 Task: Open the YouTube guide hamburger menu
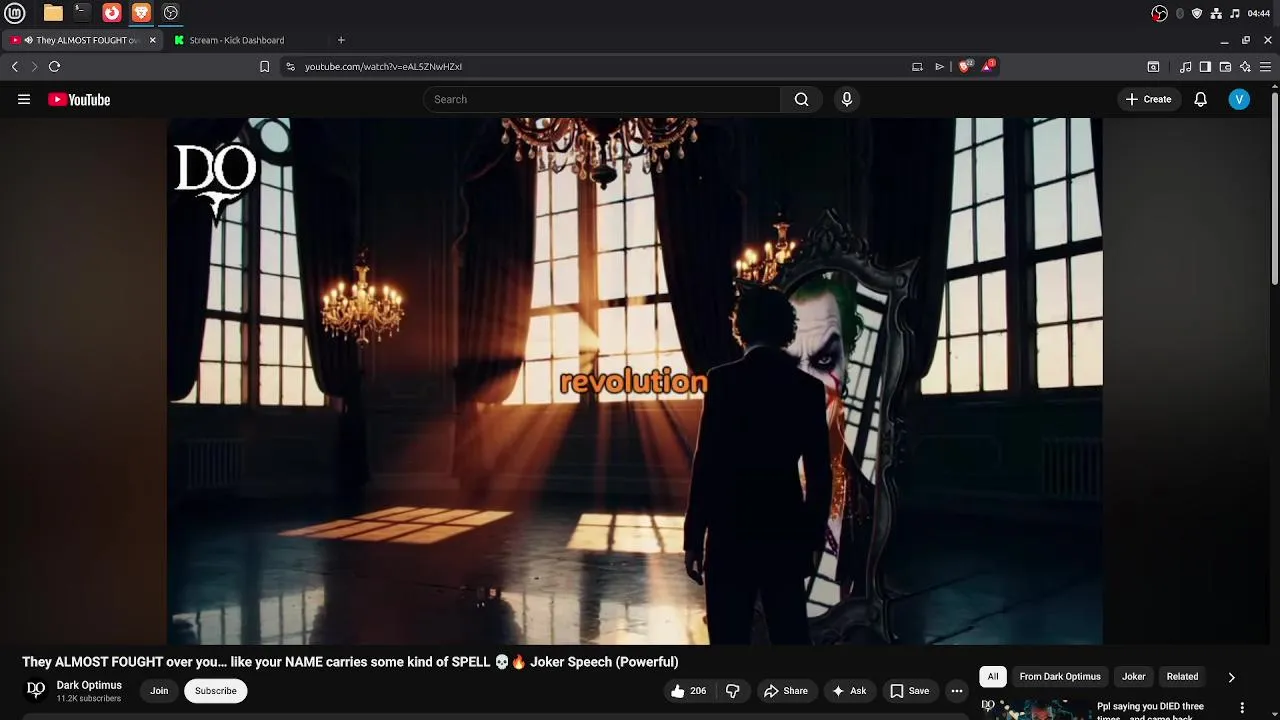[x=24, y=99]
